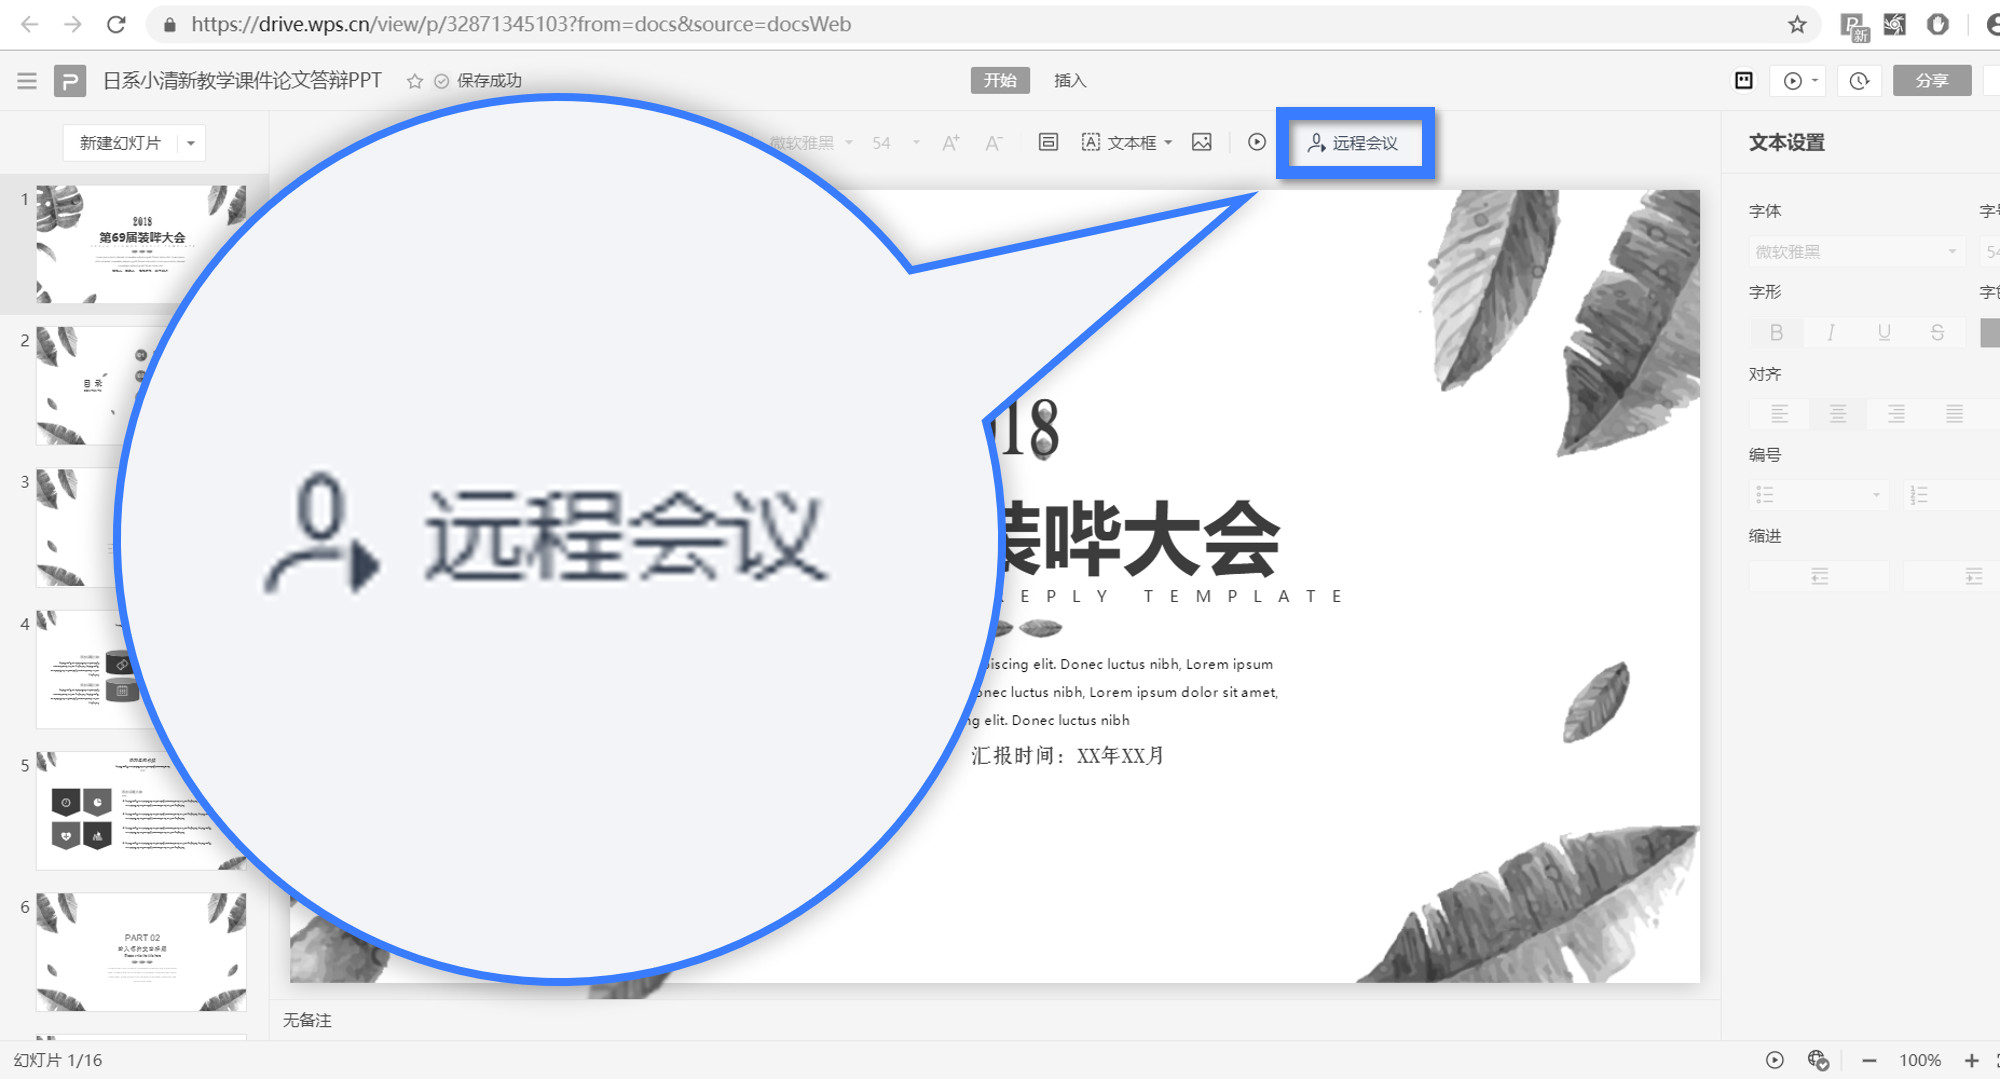Switch to the 插入 tab
Screen dimensions: 2000x1079
1071,80
